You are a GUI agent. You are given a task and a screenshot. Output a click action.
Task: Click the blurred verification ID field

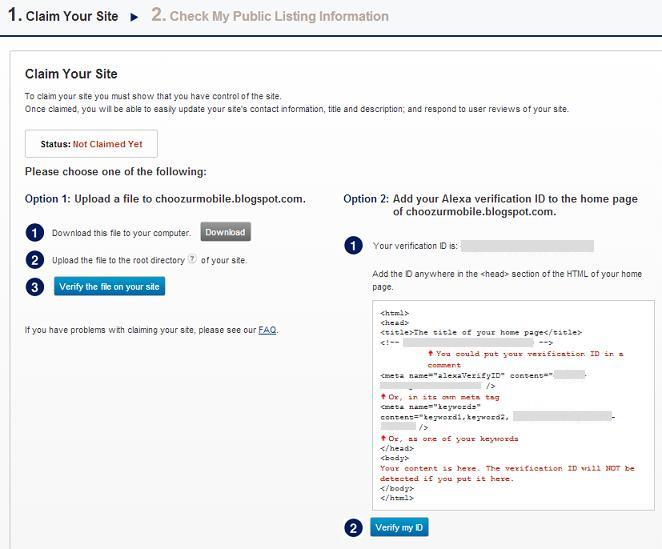click(x=527, y=245)
